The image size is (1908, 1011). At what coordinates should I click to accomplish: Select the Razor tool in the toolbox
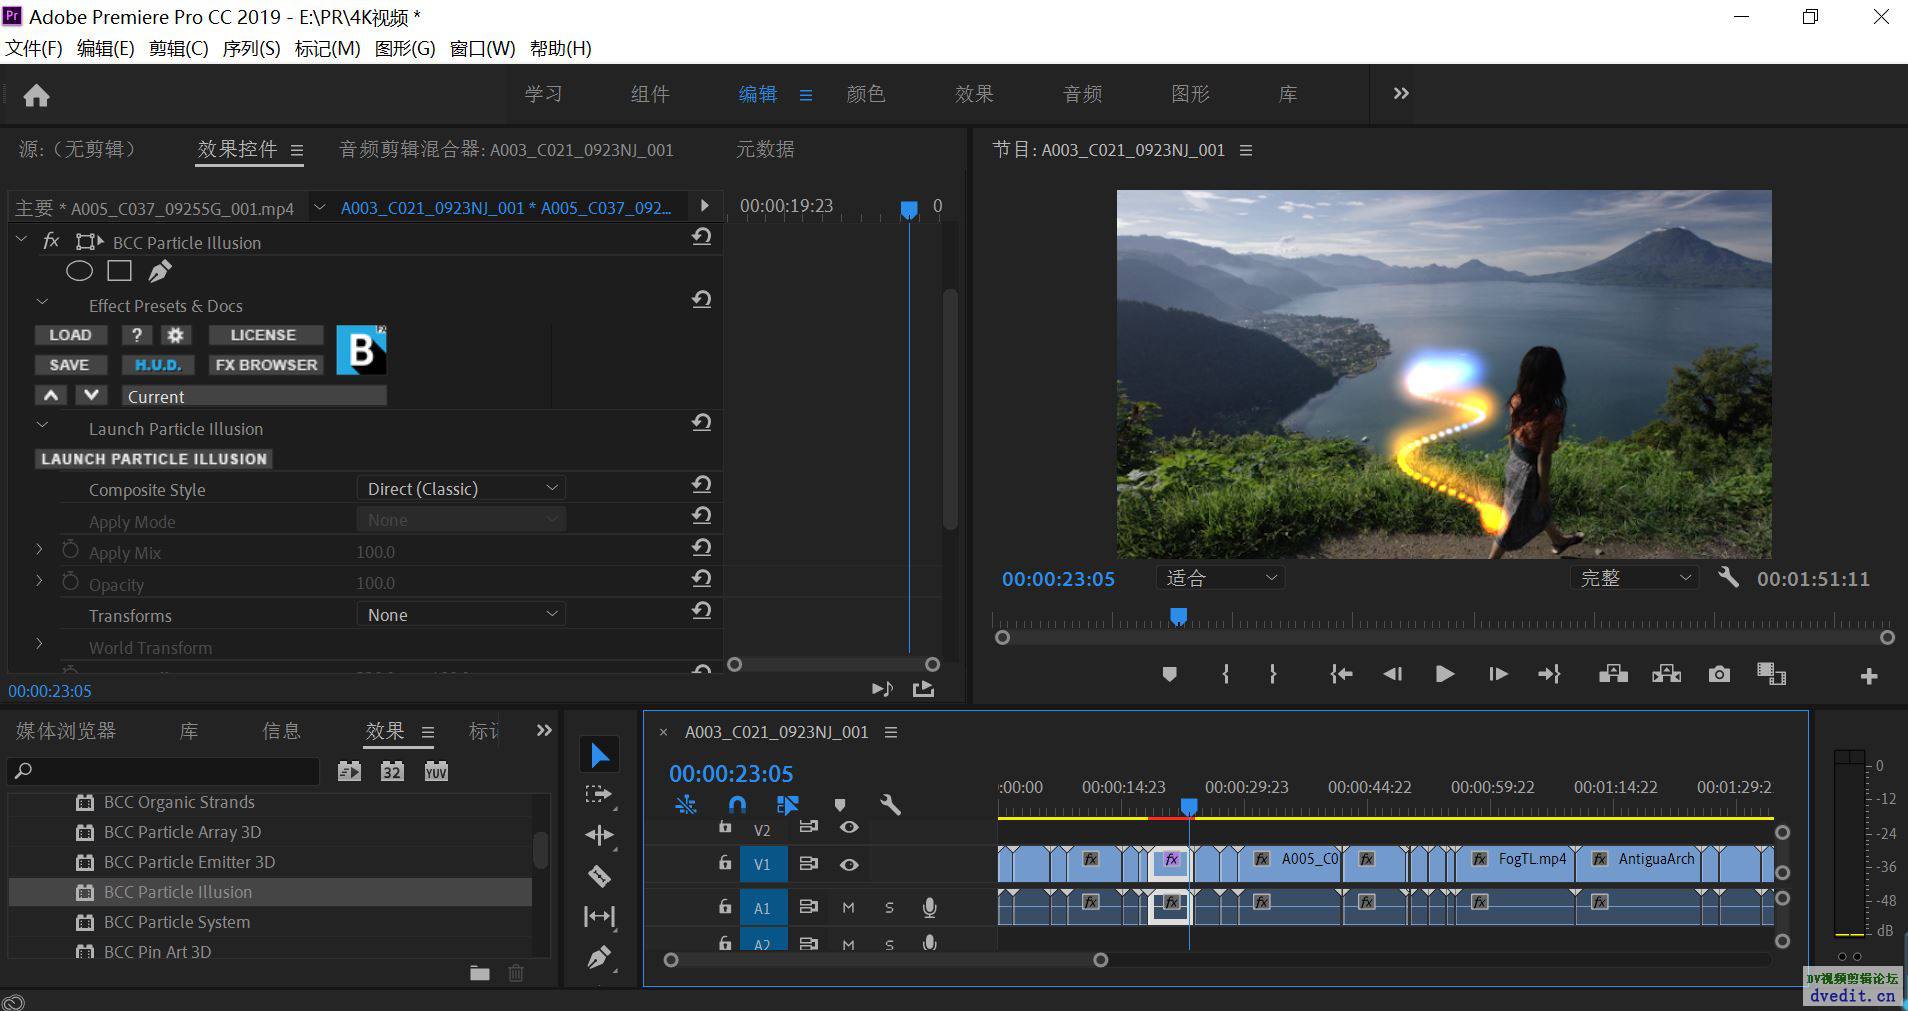[599, 876]
